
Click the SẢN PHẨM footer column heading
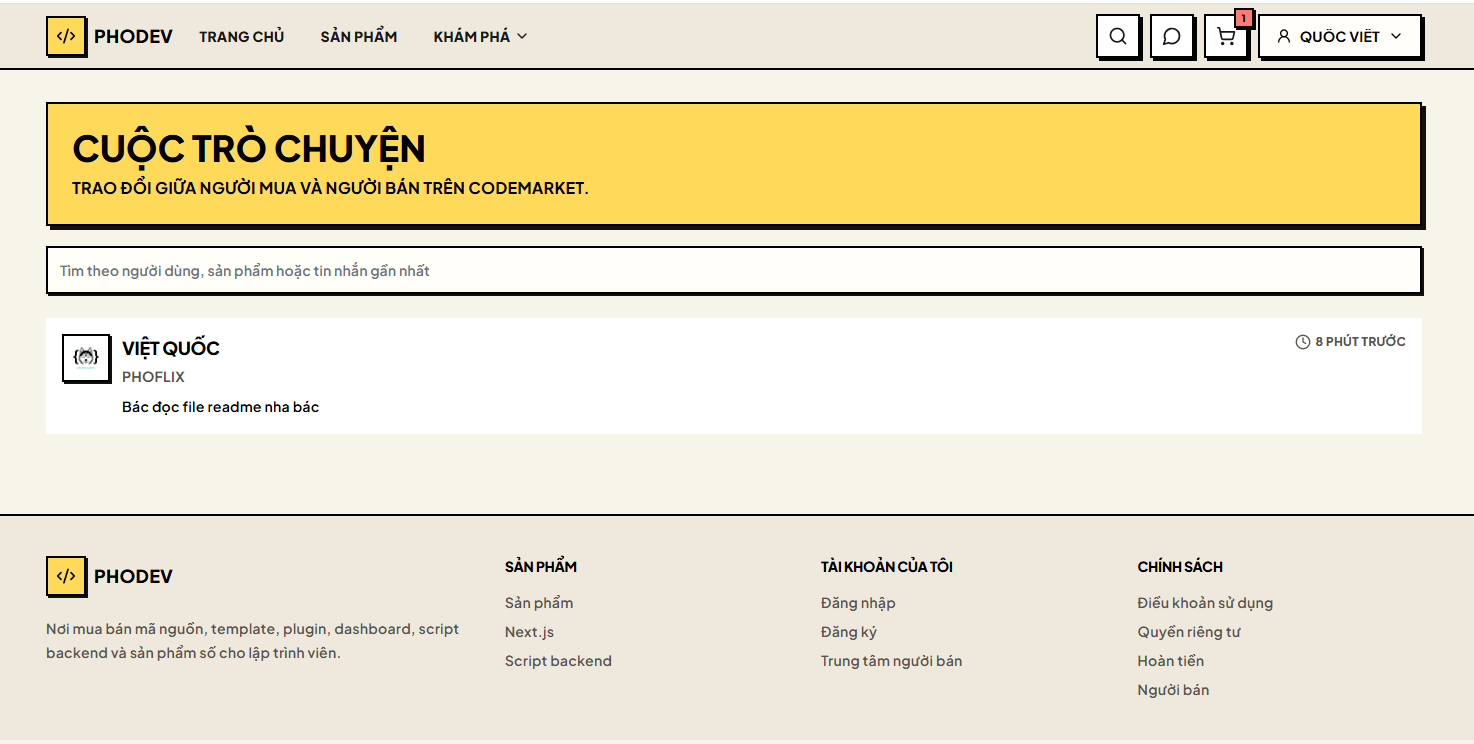[541, 567]
